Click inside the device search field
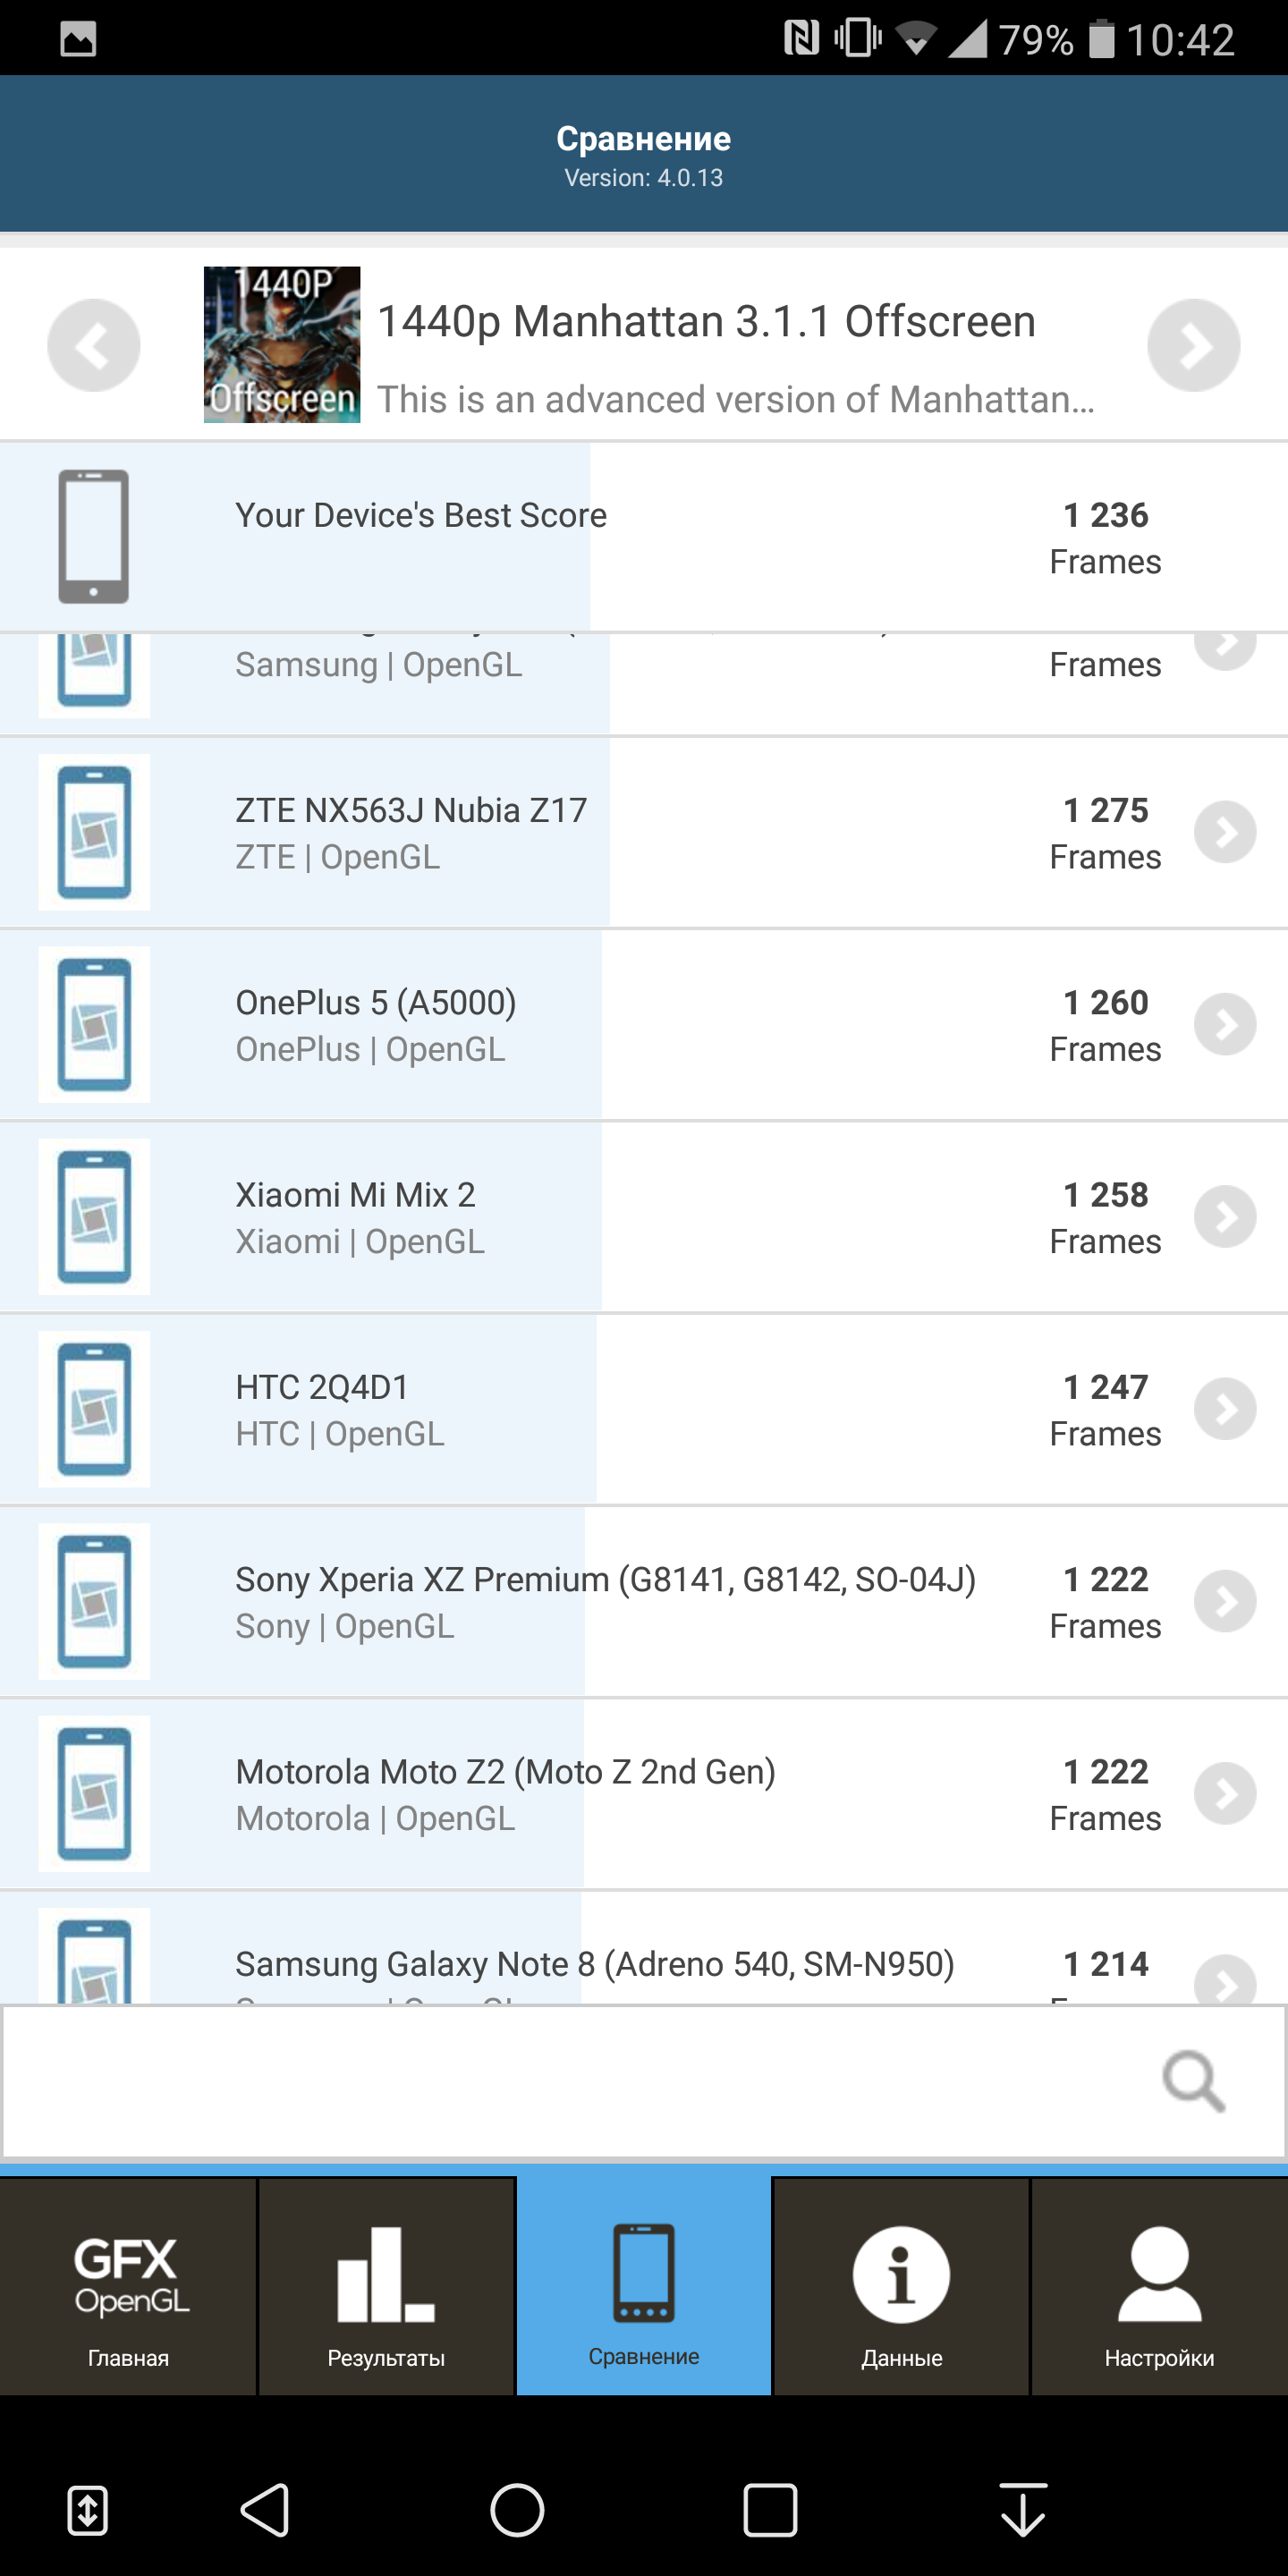The image size is (1288, 2576). click(644, 2081)
